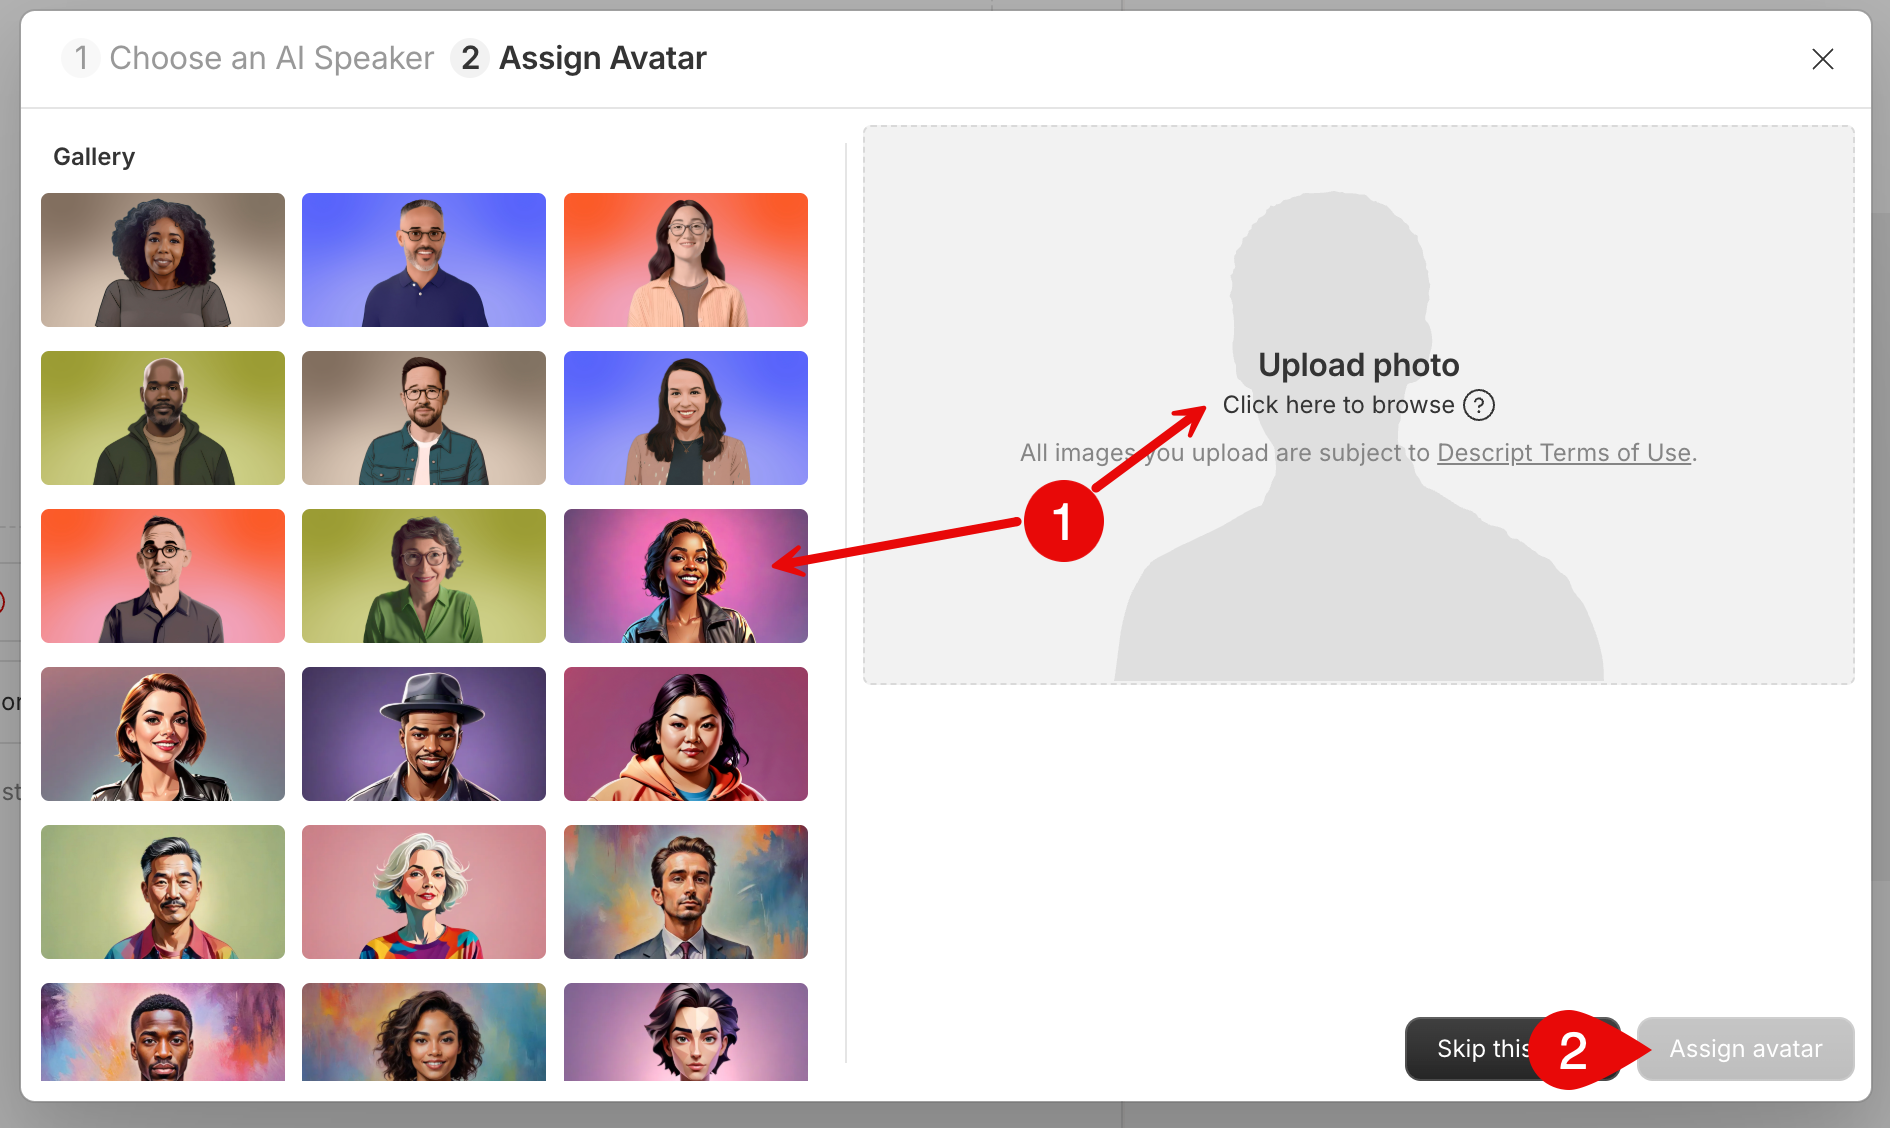Click the help question mark icon
This screenshot has height=1128, width=1890.
[1478, 405]
